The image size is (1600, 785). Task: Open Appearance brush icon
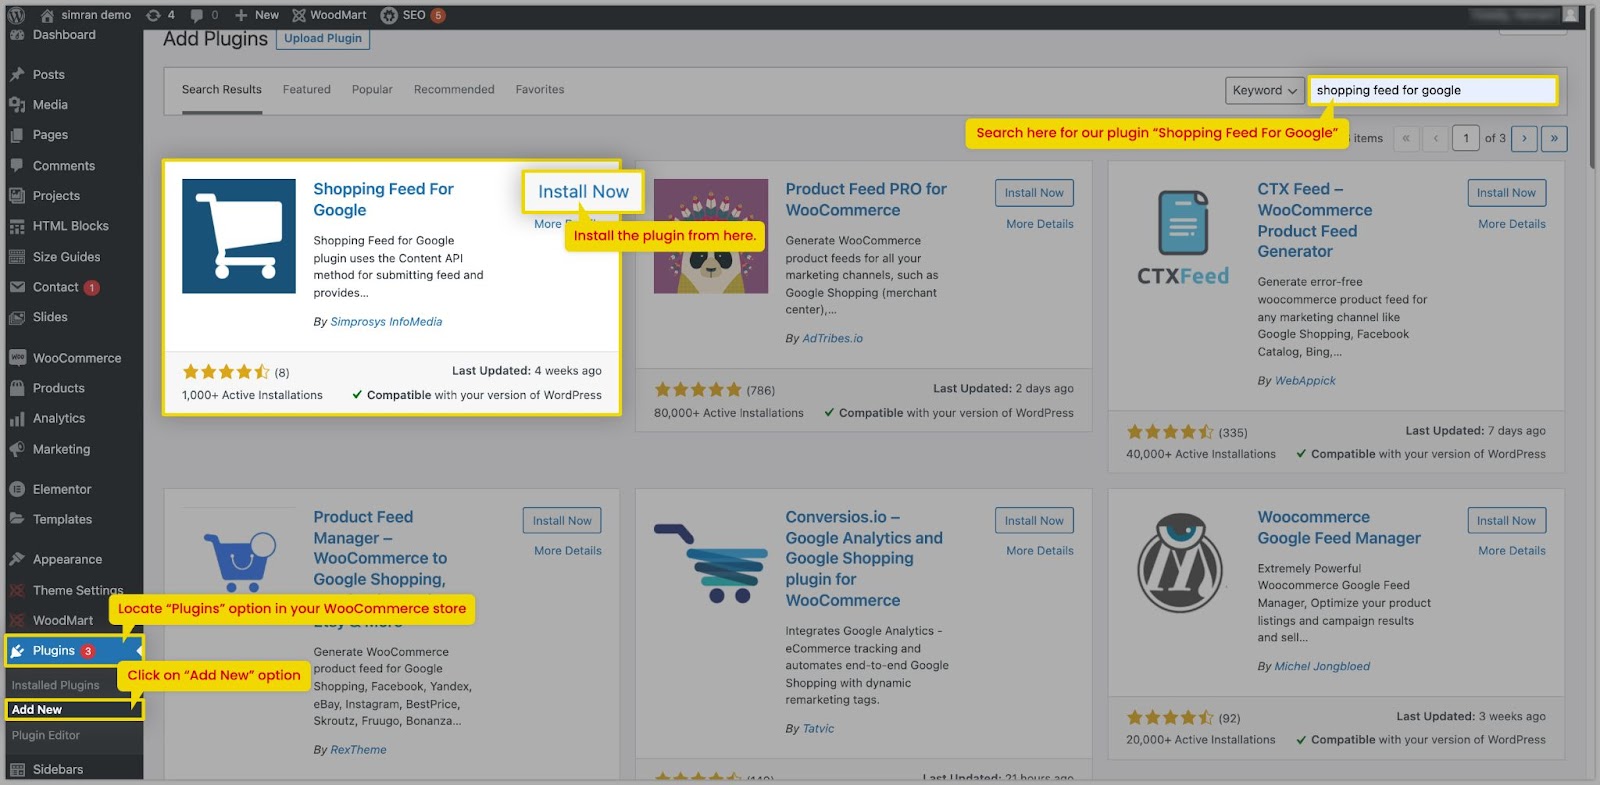click(17, 559)
